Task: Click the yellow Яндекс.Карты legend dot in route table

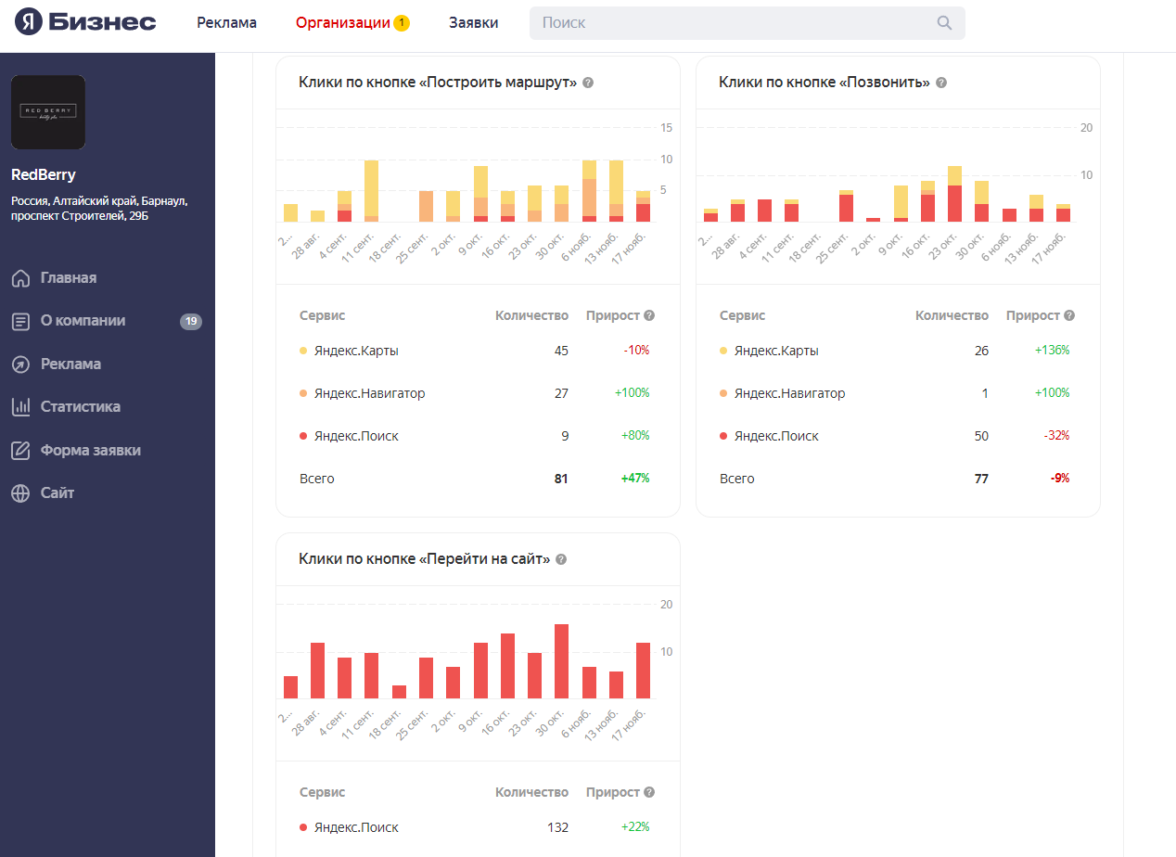Action: (x=303, y=351)
